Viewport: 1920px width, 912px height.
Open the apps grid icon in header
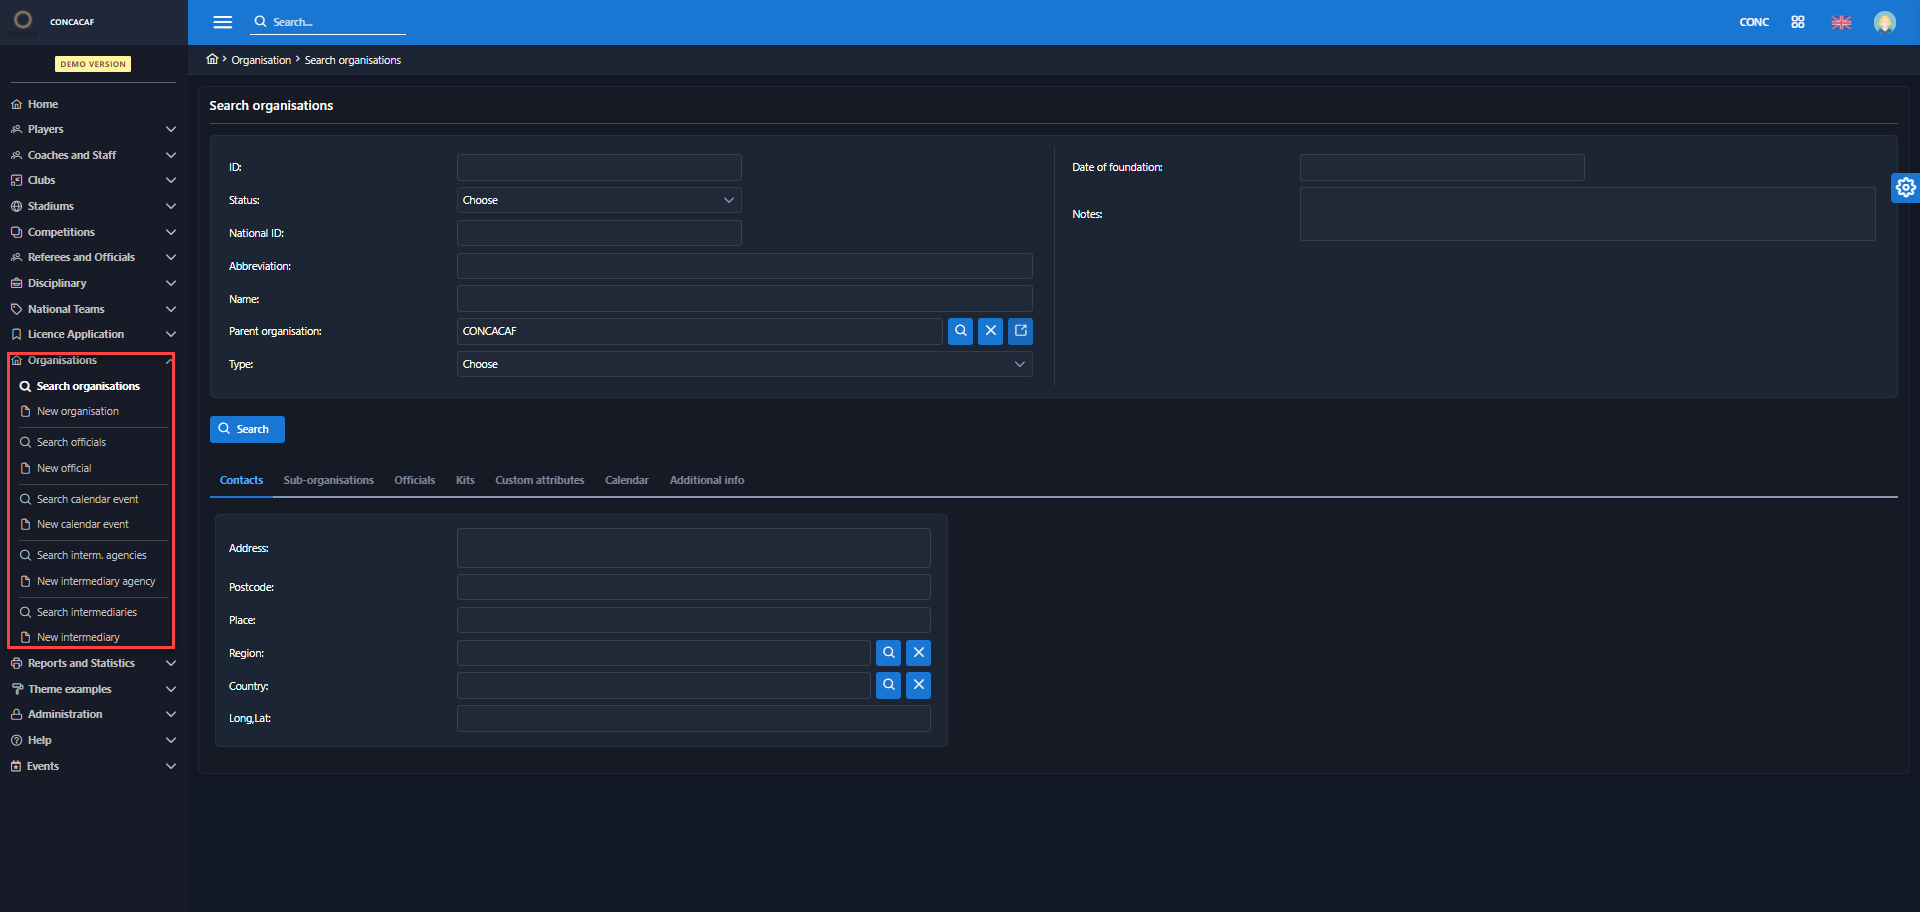click(1797, 22)
